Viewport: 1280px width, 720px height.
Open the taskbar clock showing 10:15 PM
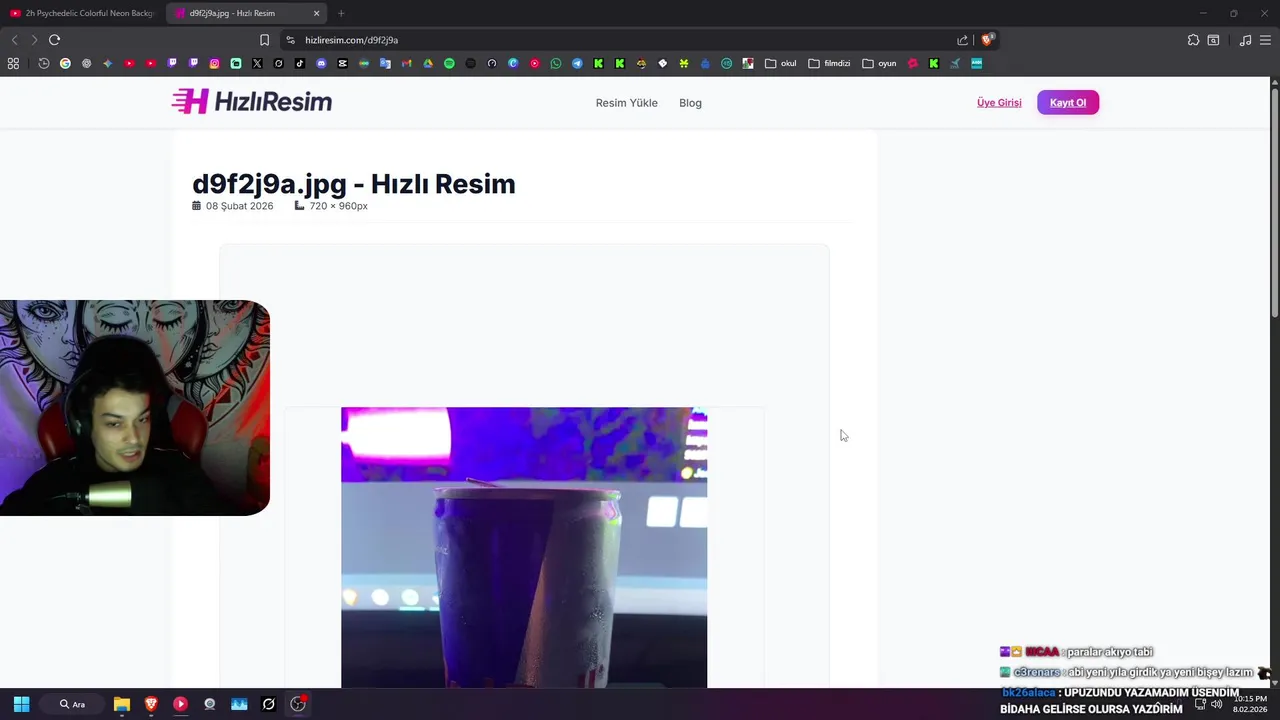click(x=1250, y=704)
